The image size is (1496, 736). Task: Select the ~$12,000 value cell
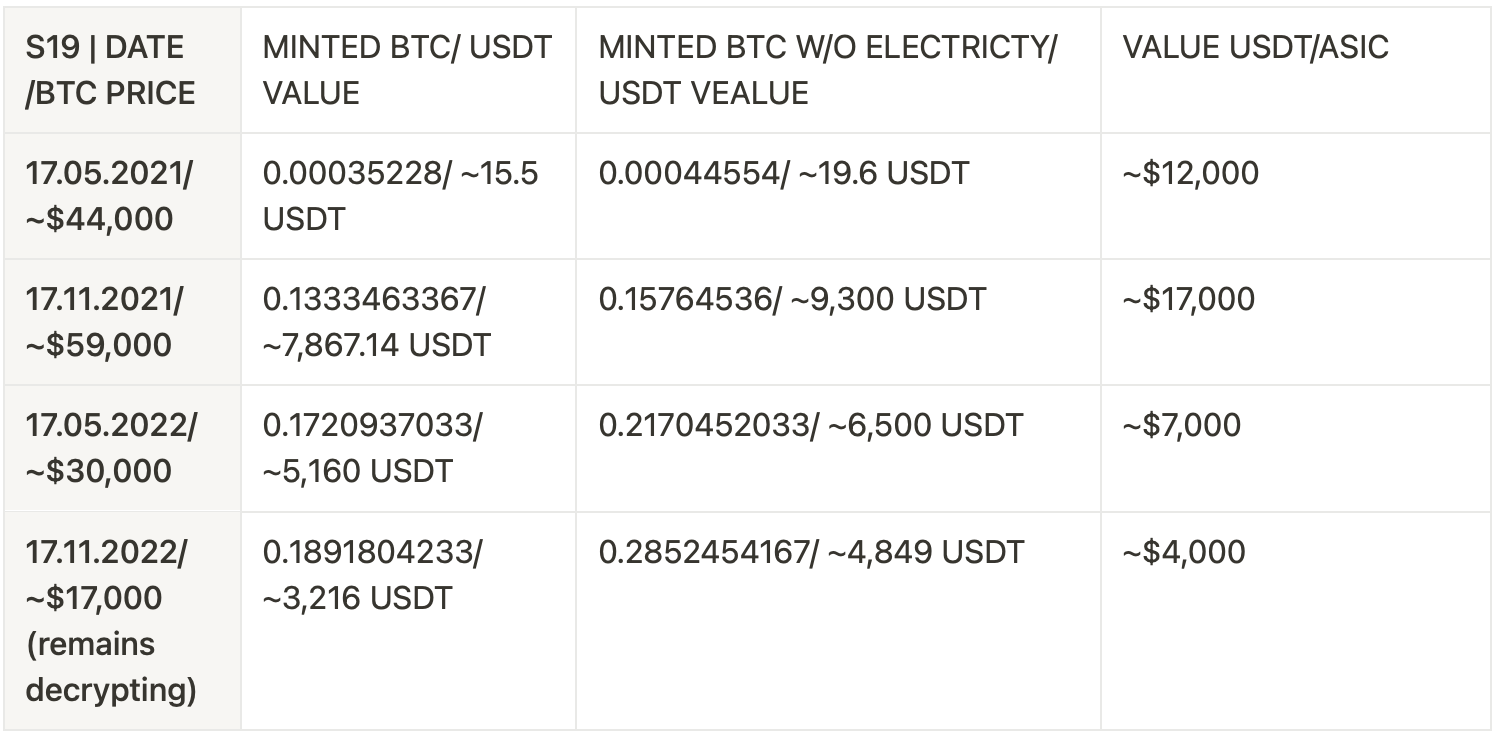pyautogui.click(x=1295, y=196)
